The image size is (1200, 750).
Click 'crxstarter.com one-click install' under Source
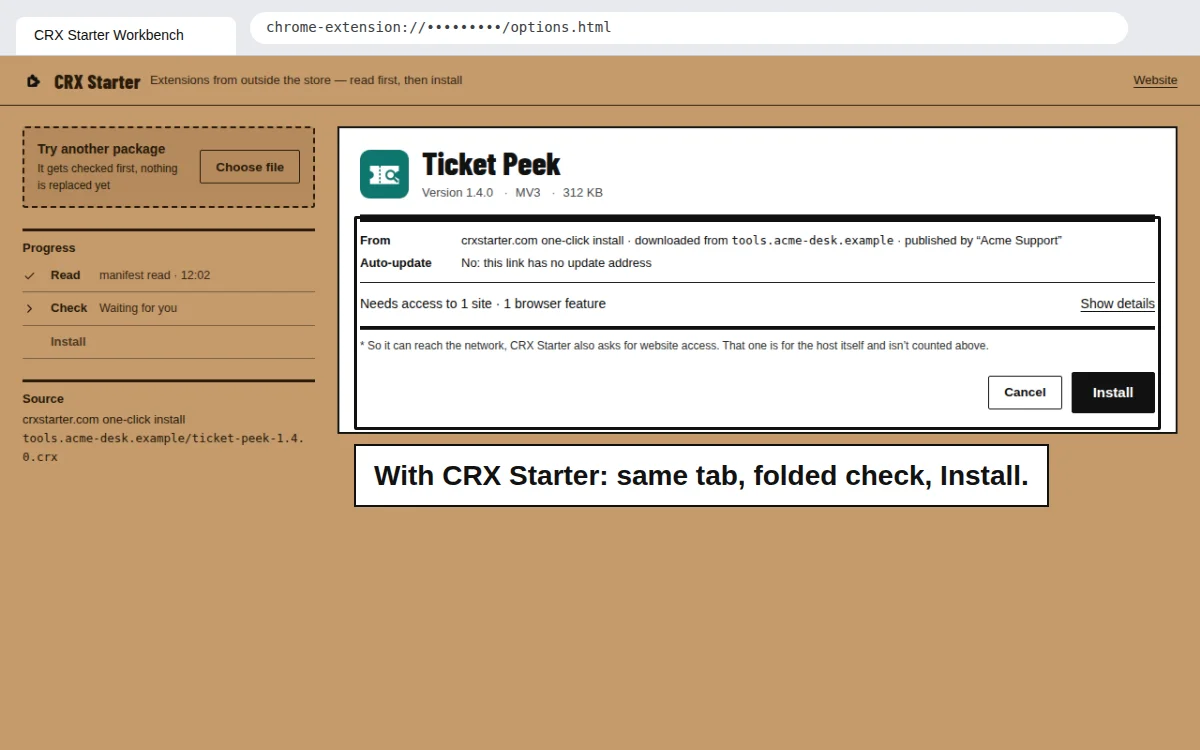pos(104,420)
